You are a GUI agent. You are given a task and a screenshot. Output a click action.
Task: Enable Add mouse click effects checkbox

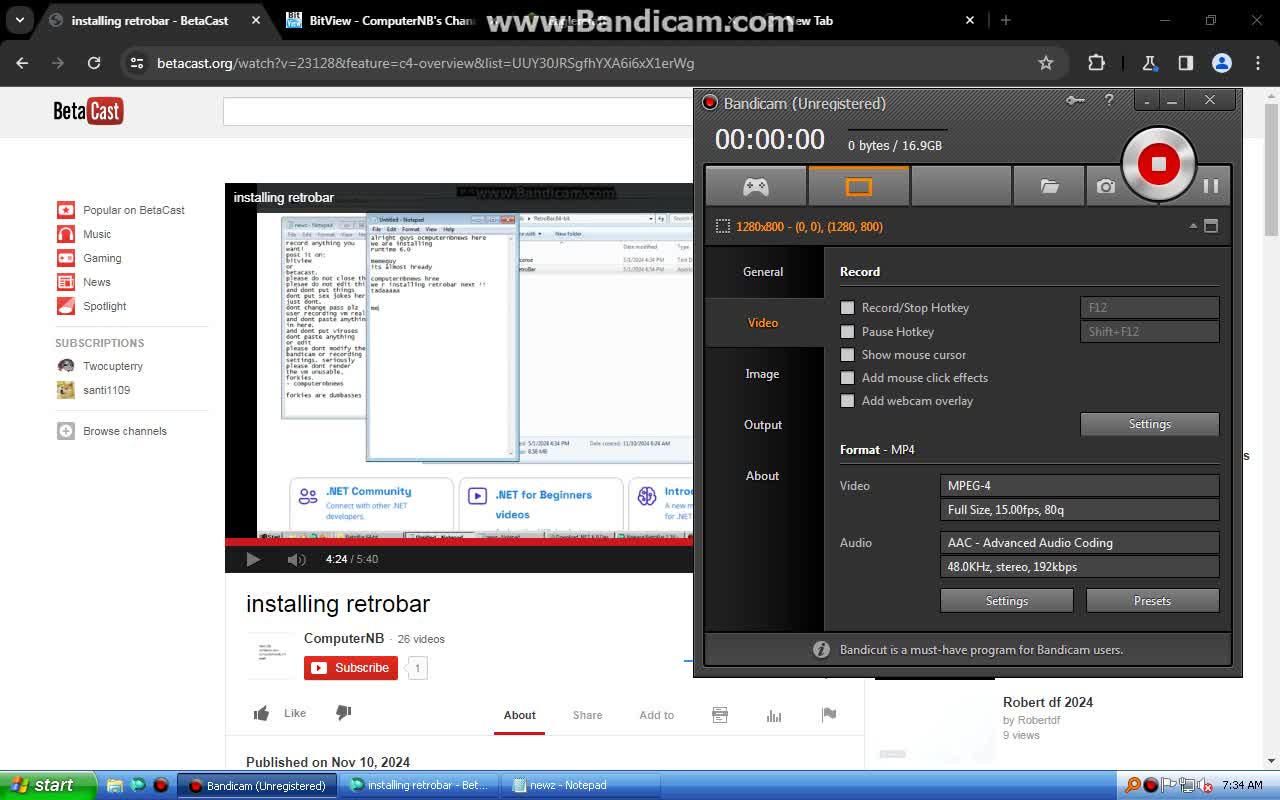(x=848, y=378)
